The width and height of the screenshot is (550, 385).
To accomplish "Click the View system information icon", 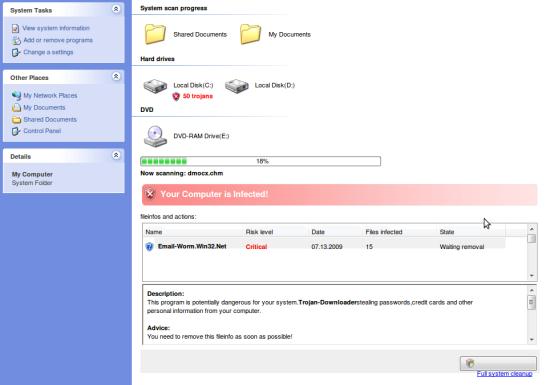I will click(x=15, y=28).
